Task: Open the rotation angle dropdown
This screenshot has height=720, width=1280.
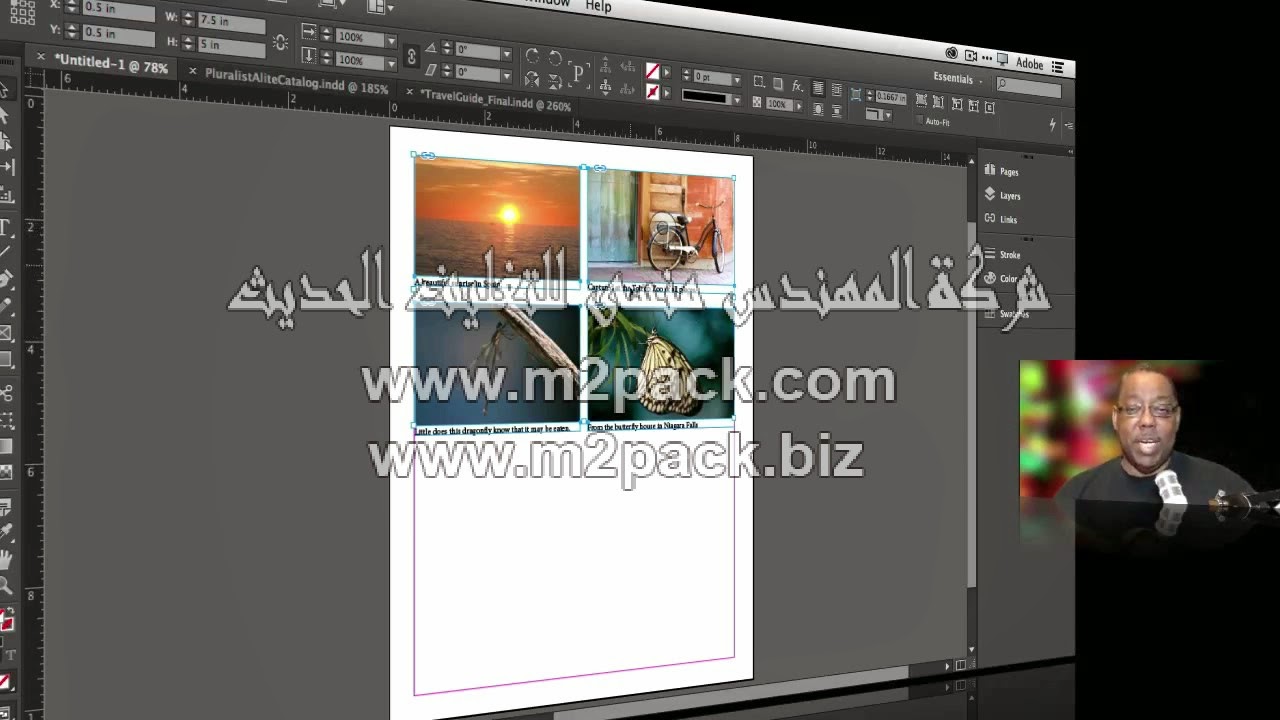Action: tap(506, 54)
